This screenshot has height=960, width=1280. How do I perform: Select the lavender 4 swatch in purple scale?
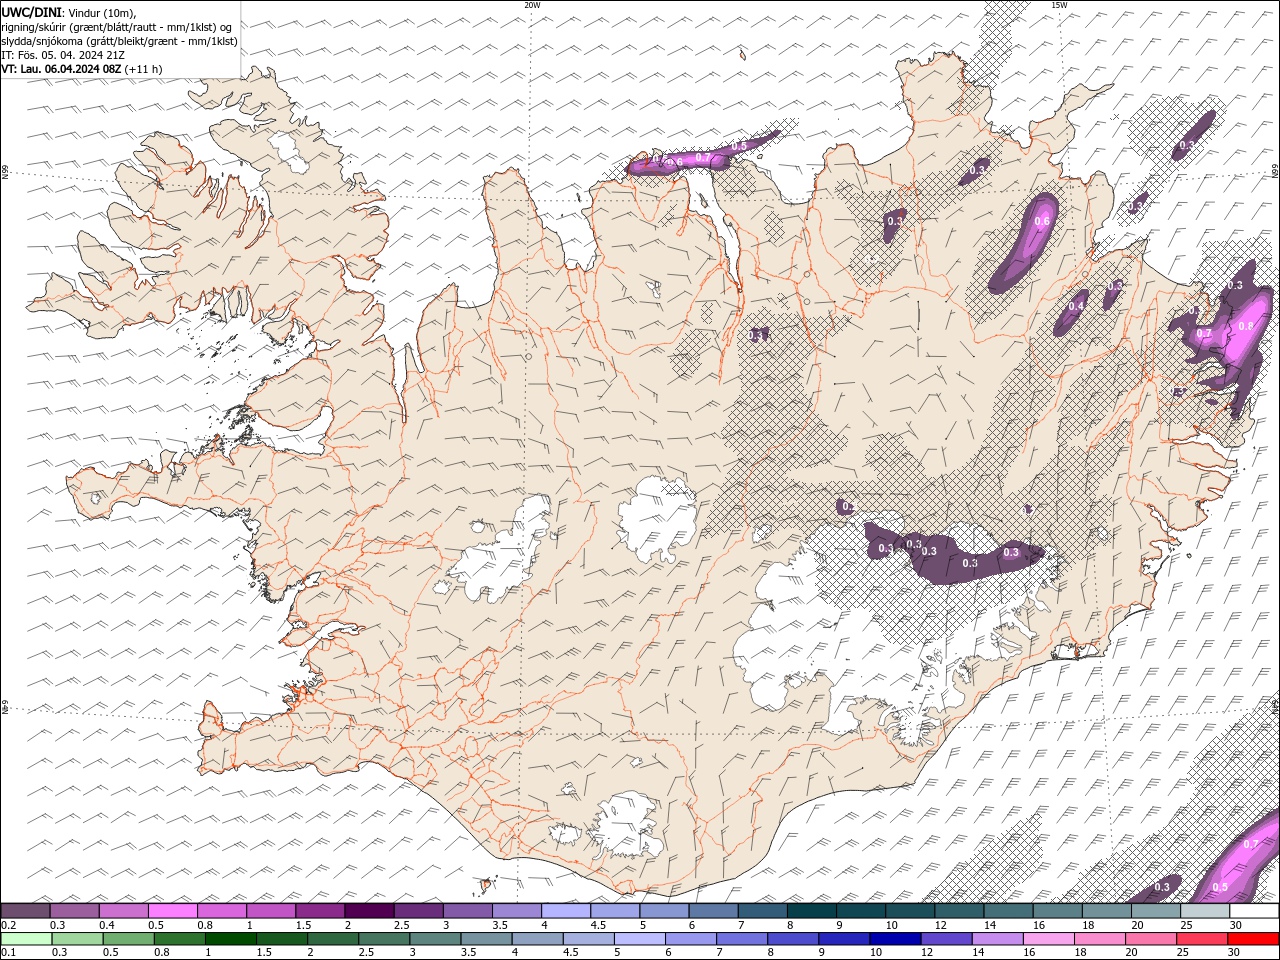[x=566, y=911]
